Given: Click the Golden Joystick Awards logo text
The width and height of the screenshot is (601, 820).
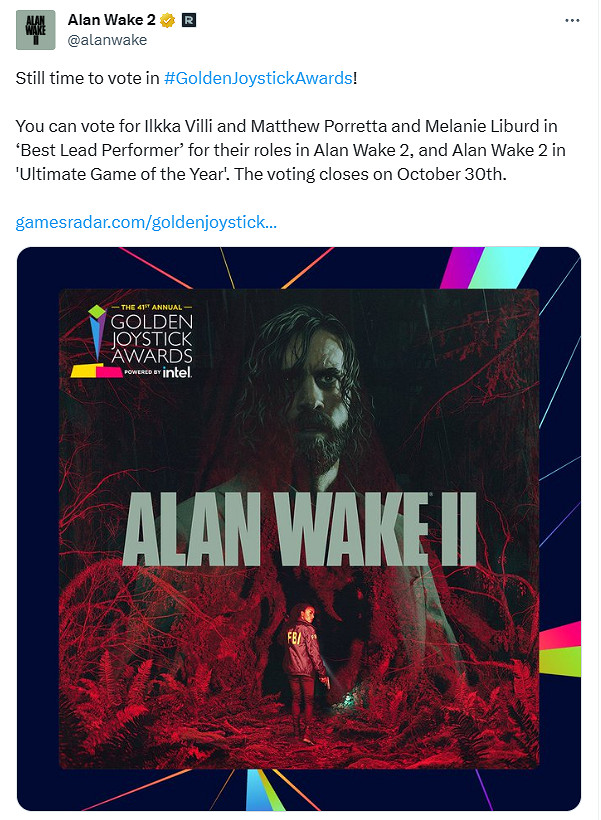Looking at the screenshot, I should click(152, 339).
